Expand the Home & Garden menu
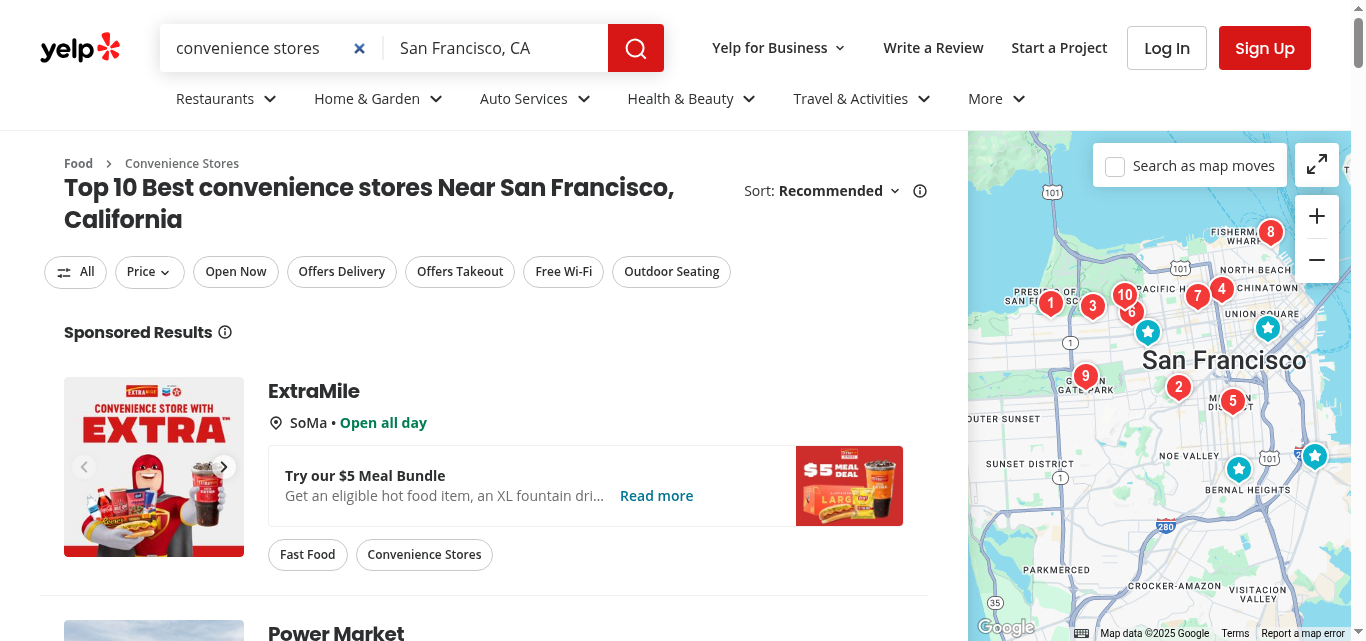The width and height of the screenshot is (1366, 641). [378, 99]
